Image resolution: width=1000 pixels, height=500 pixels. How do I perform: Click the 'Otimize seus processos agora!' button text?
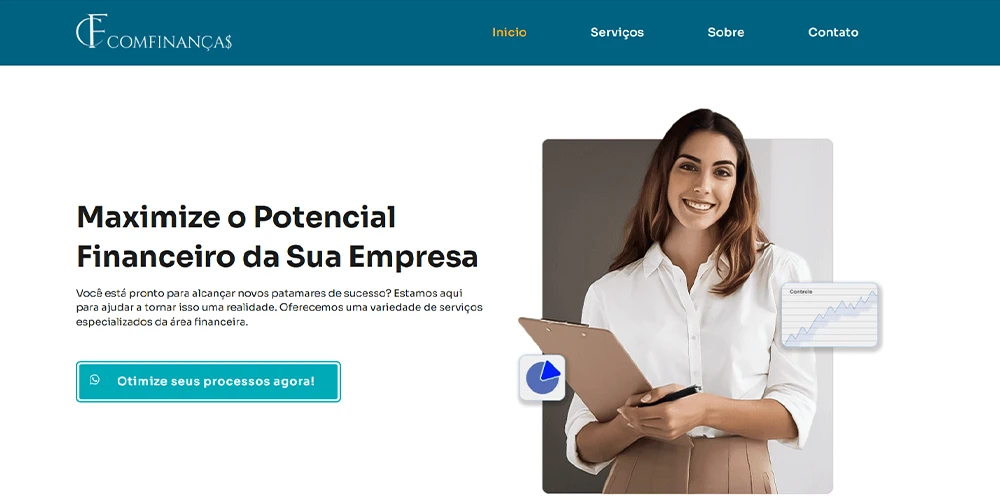(x=216, y=381)
